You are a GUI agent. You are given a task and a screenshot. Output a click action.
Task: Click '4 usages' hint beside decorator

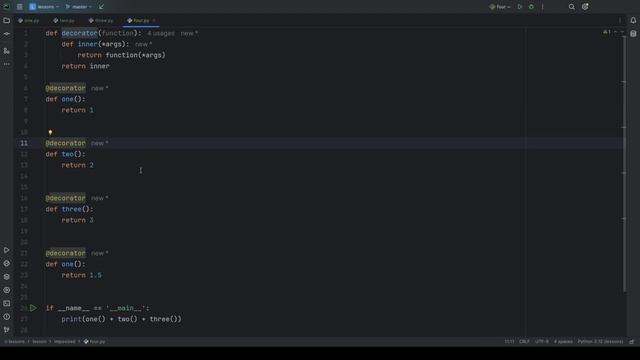click(x=161, y=33)
